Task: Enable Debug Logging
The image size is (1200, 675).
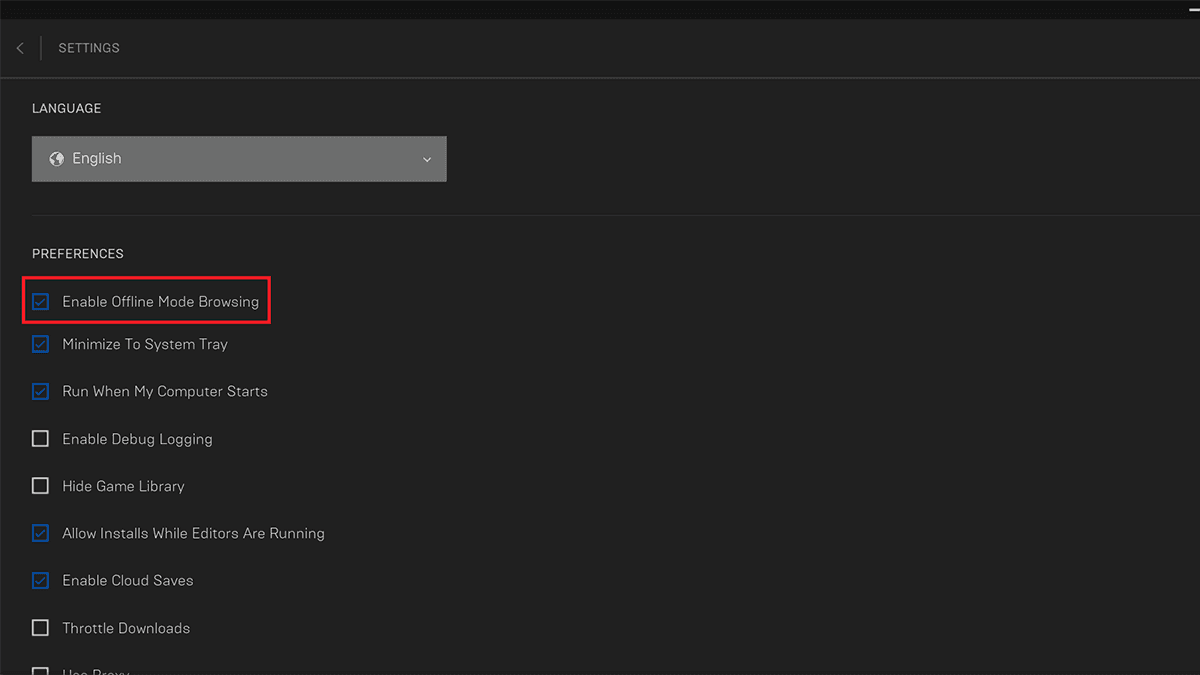Action: (40, 438)
